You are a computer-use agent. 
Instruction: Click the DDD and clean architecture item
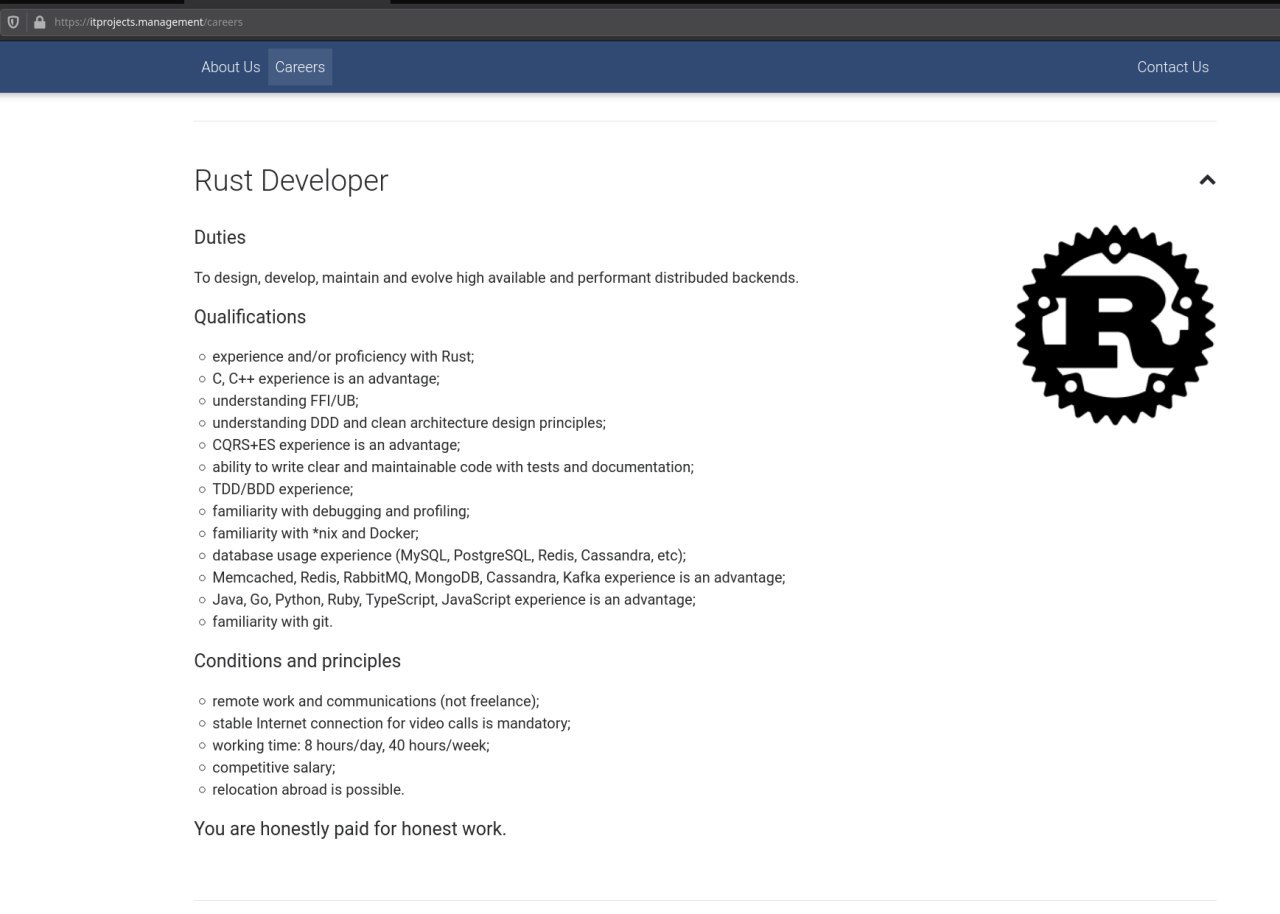pos(409,423)
